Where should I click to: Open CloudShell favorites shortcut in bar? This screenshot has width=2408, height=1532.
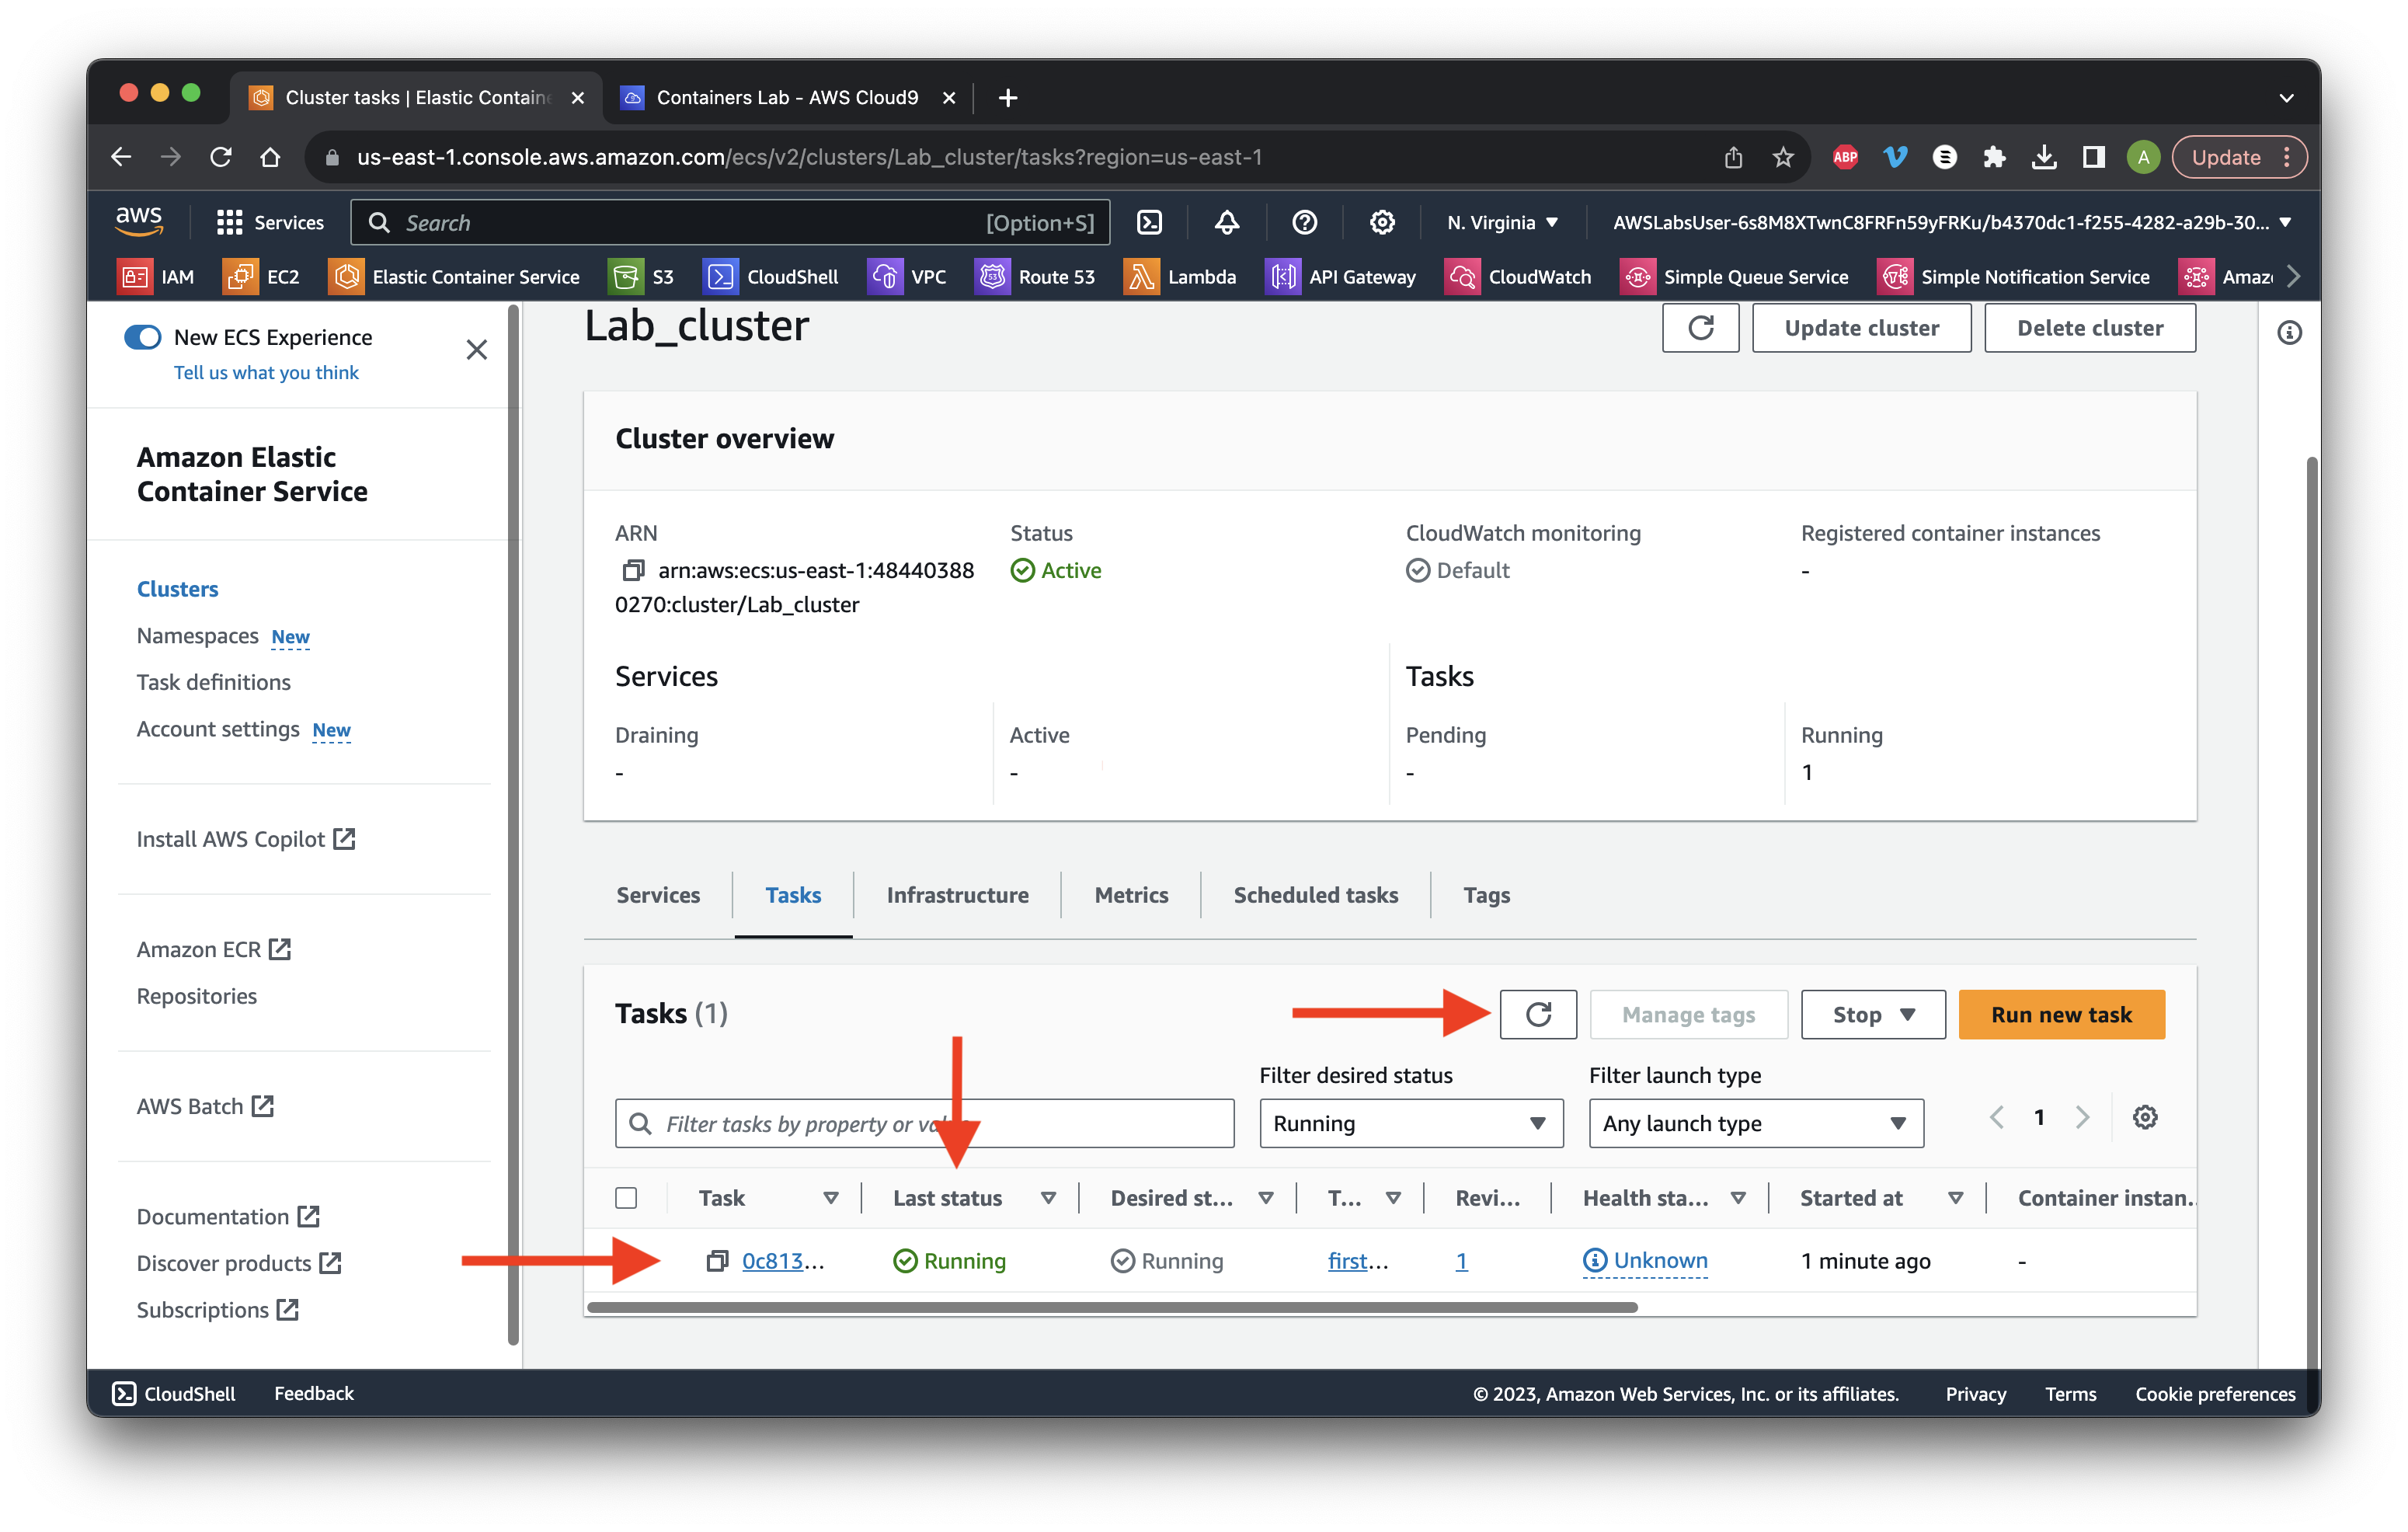[x=770, y=277]
